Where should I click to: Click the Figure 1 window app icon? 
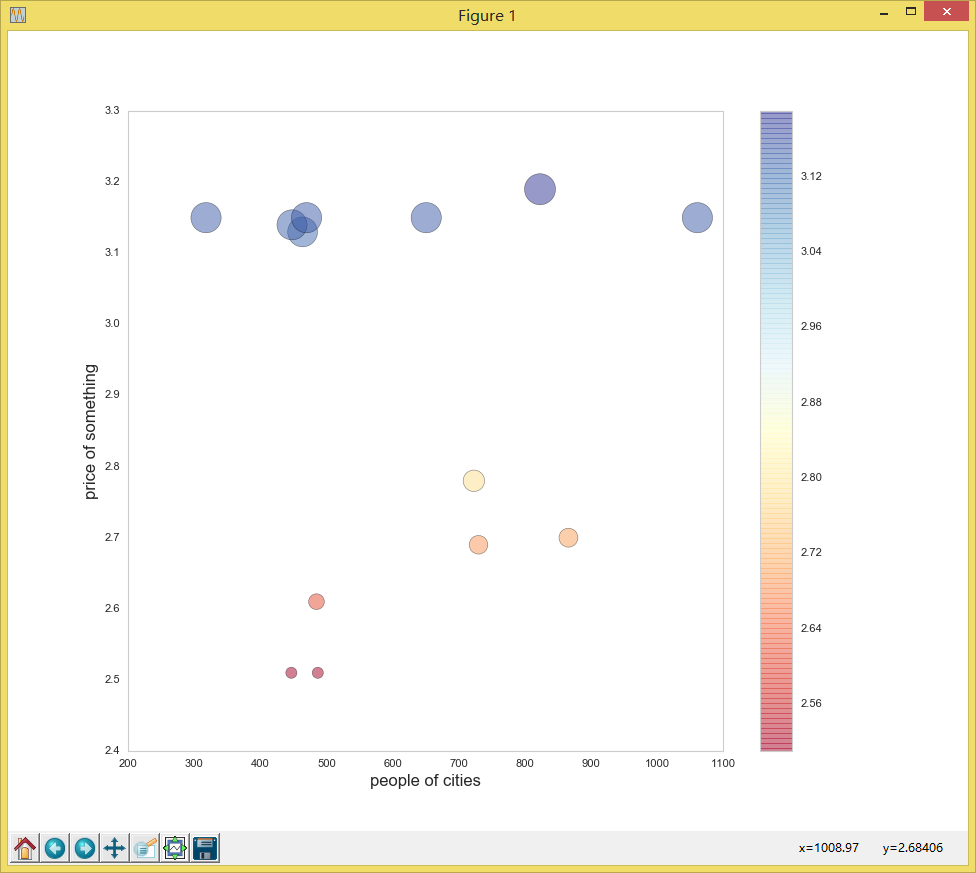point(18,15)
